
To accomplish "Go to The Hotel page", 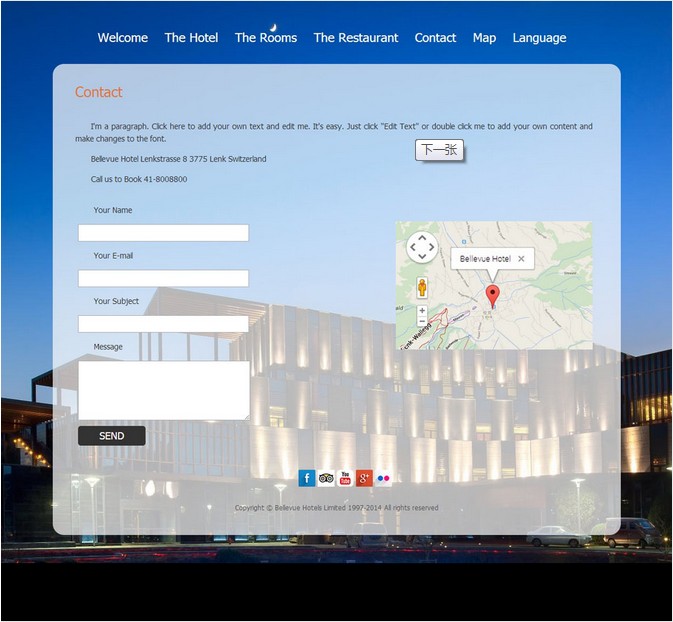I will coord(191,38).
